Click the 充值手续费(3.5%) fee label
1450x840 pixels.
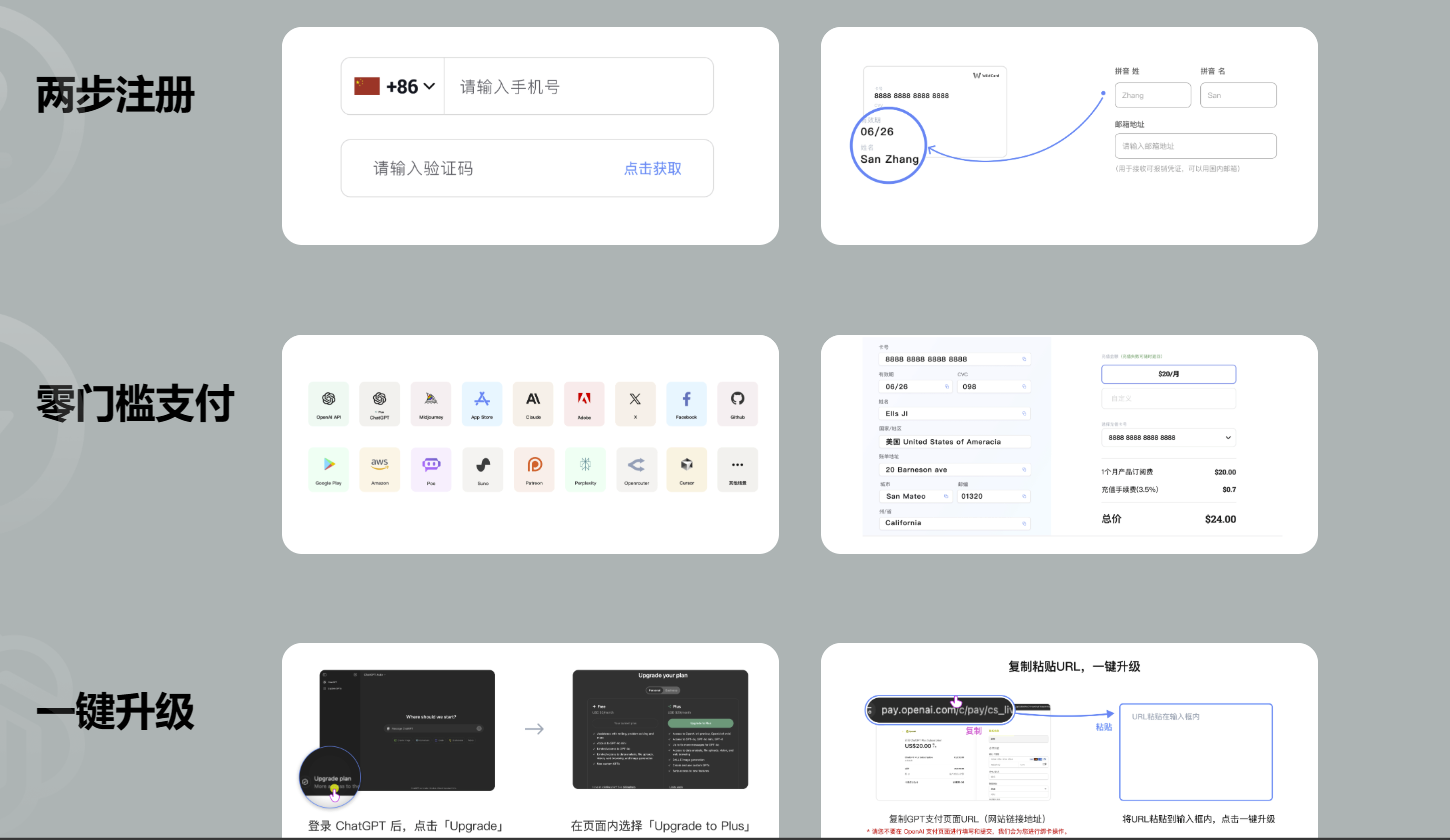click(x=1129, y=490)
